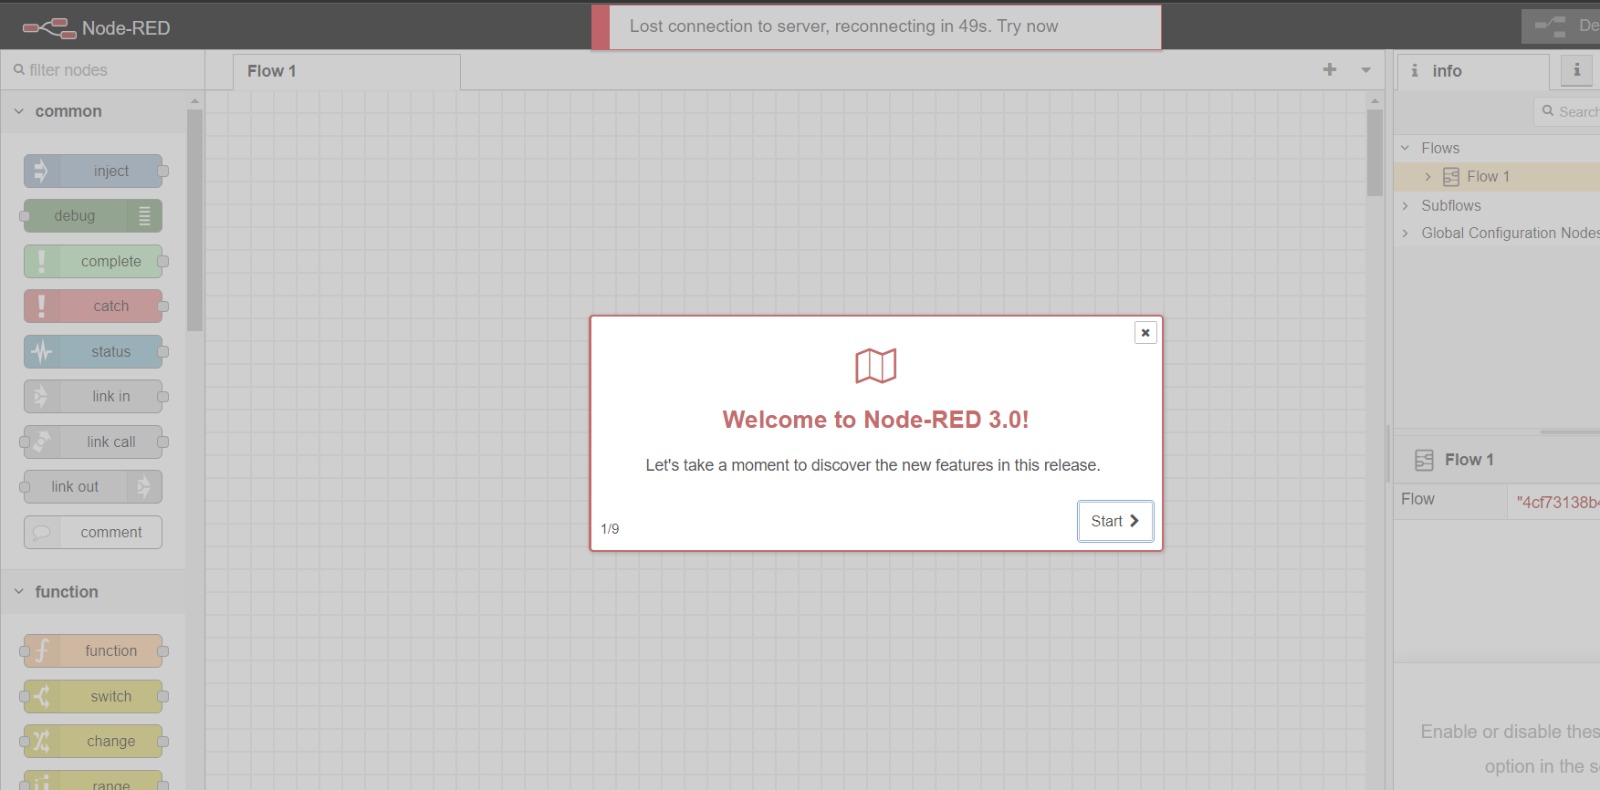Expand Global Configuration Nodes section

tap(1405, 233)
